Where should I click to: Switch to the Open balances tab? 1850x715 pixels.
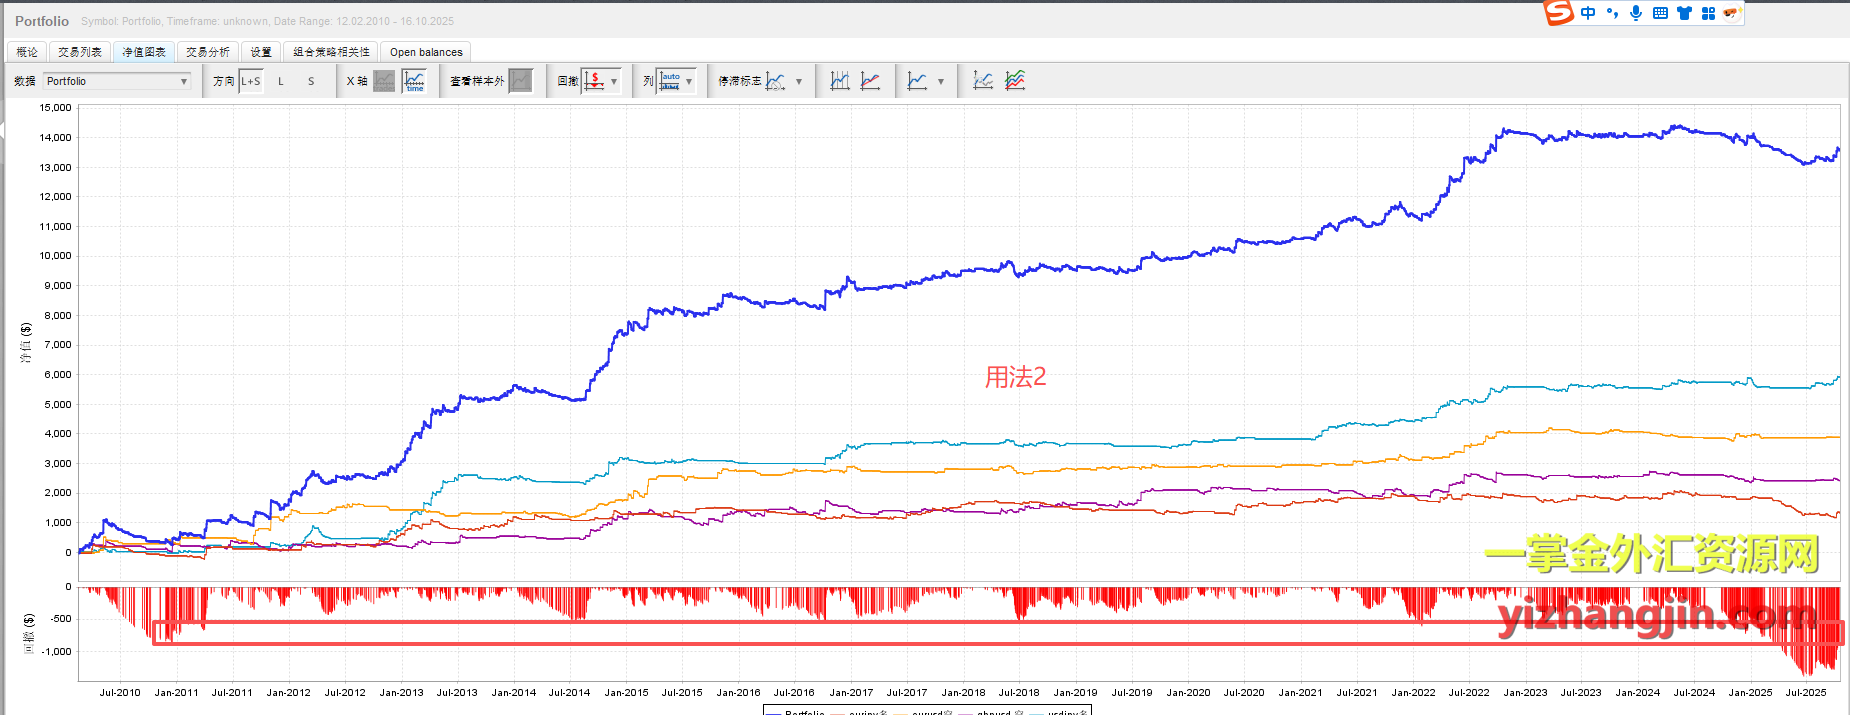426,52
